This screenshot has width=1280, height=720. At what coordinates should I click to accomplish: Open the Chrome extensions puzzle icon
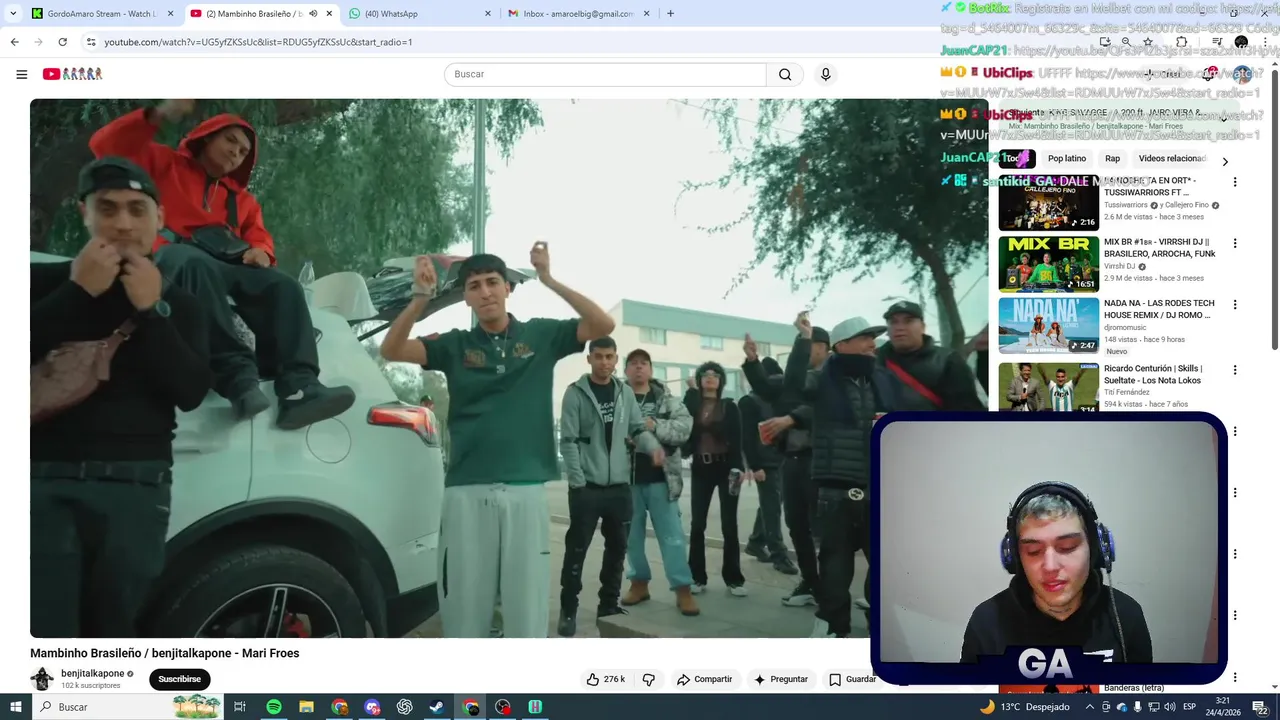tap(1182, 42)
